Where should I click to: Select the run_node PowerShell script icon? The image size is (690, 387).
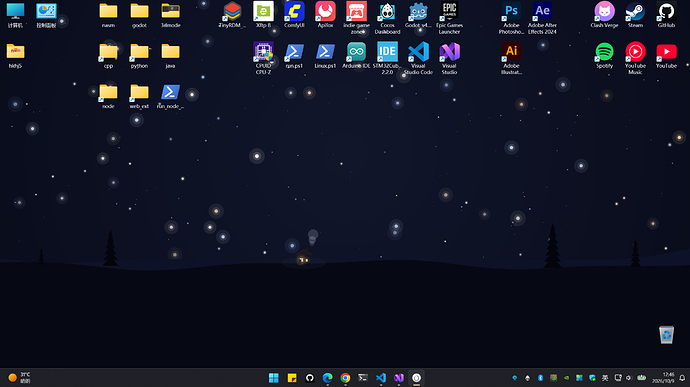pos(170,96)
